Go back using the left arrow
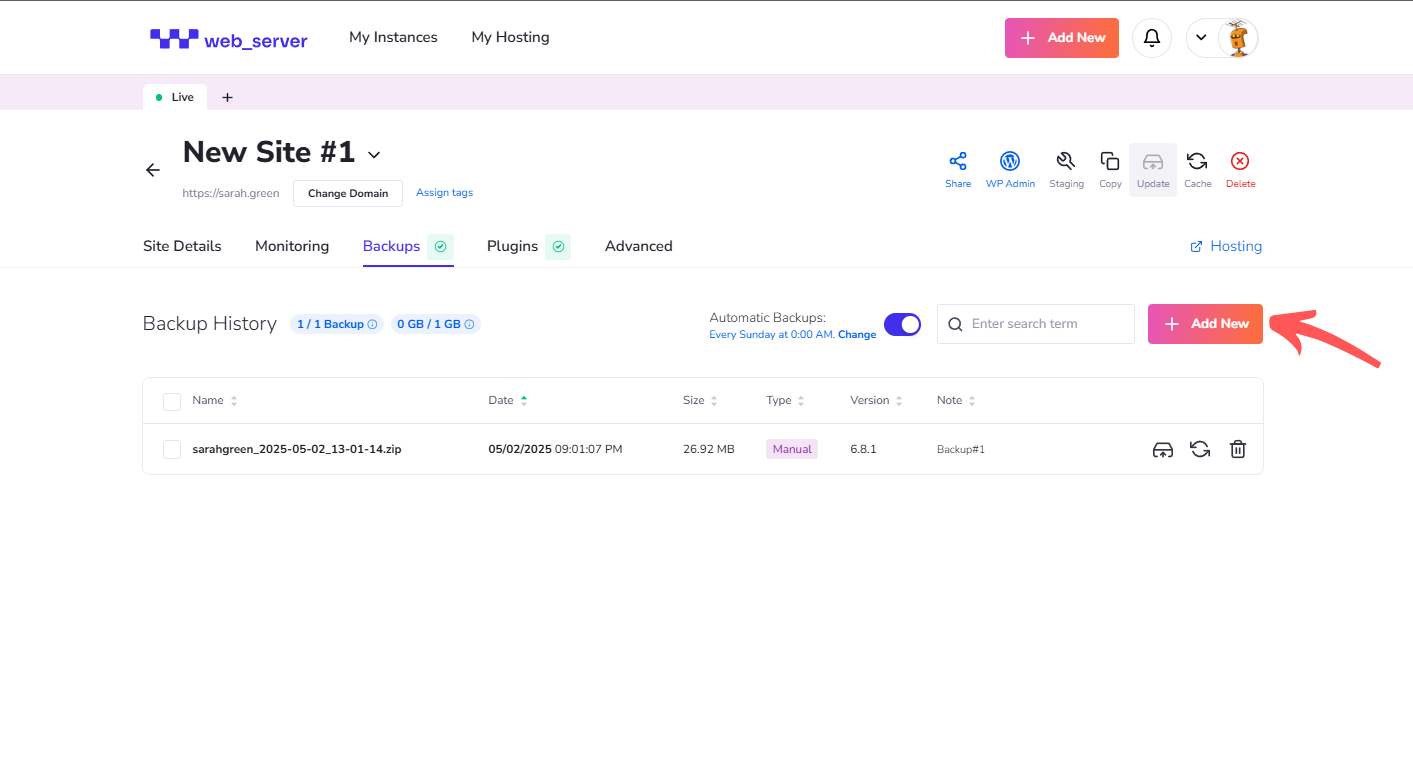Image resolution: width=1413 pixels, height=781 pixels. pos(153,170)
